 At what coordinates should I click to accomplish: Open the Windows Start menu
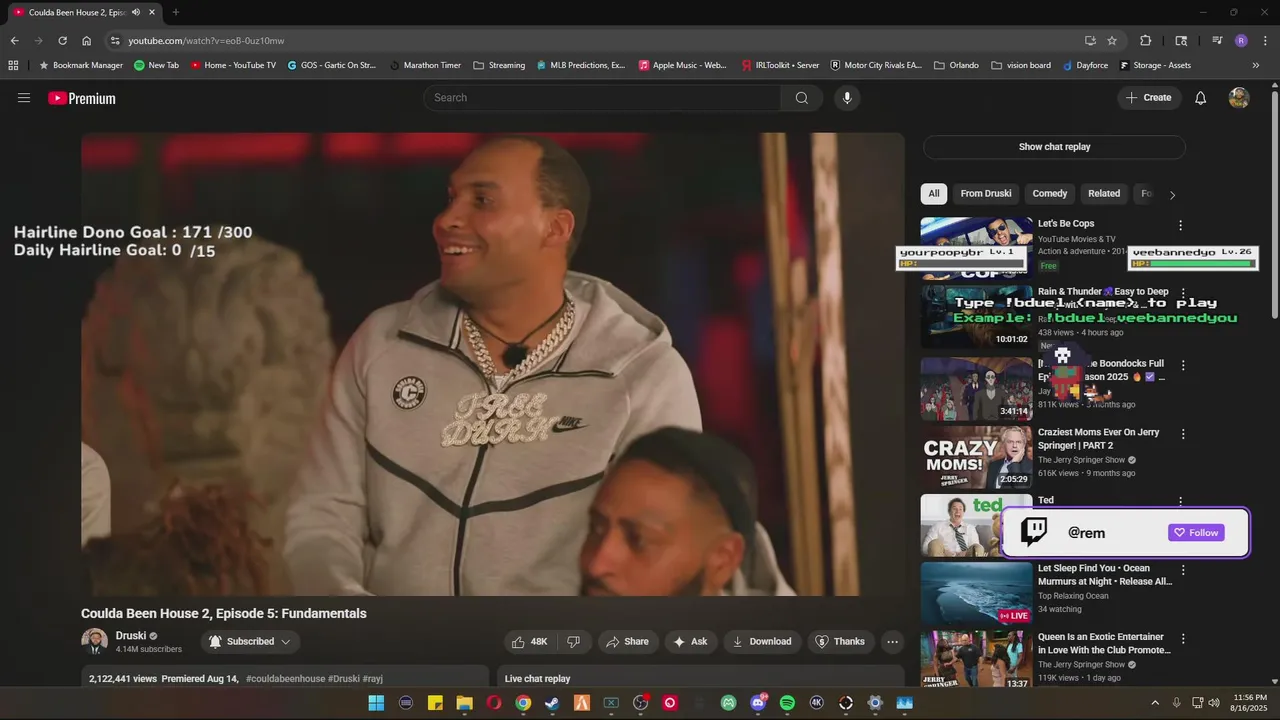[x=376, y=703]
